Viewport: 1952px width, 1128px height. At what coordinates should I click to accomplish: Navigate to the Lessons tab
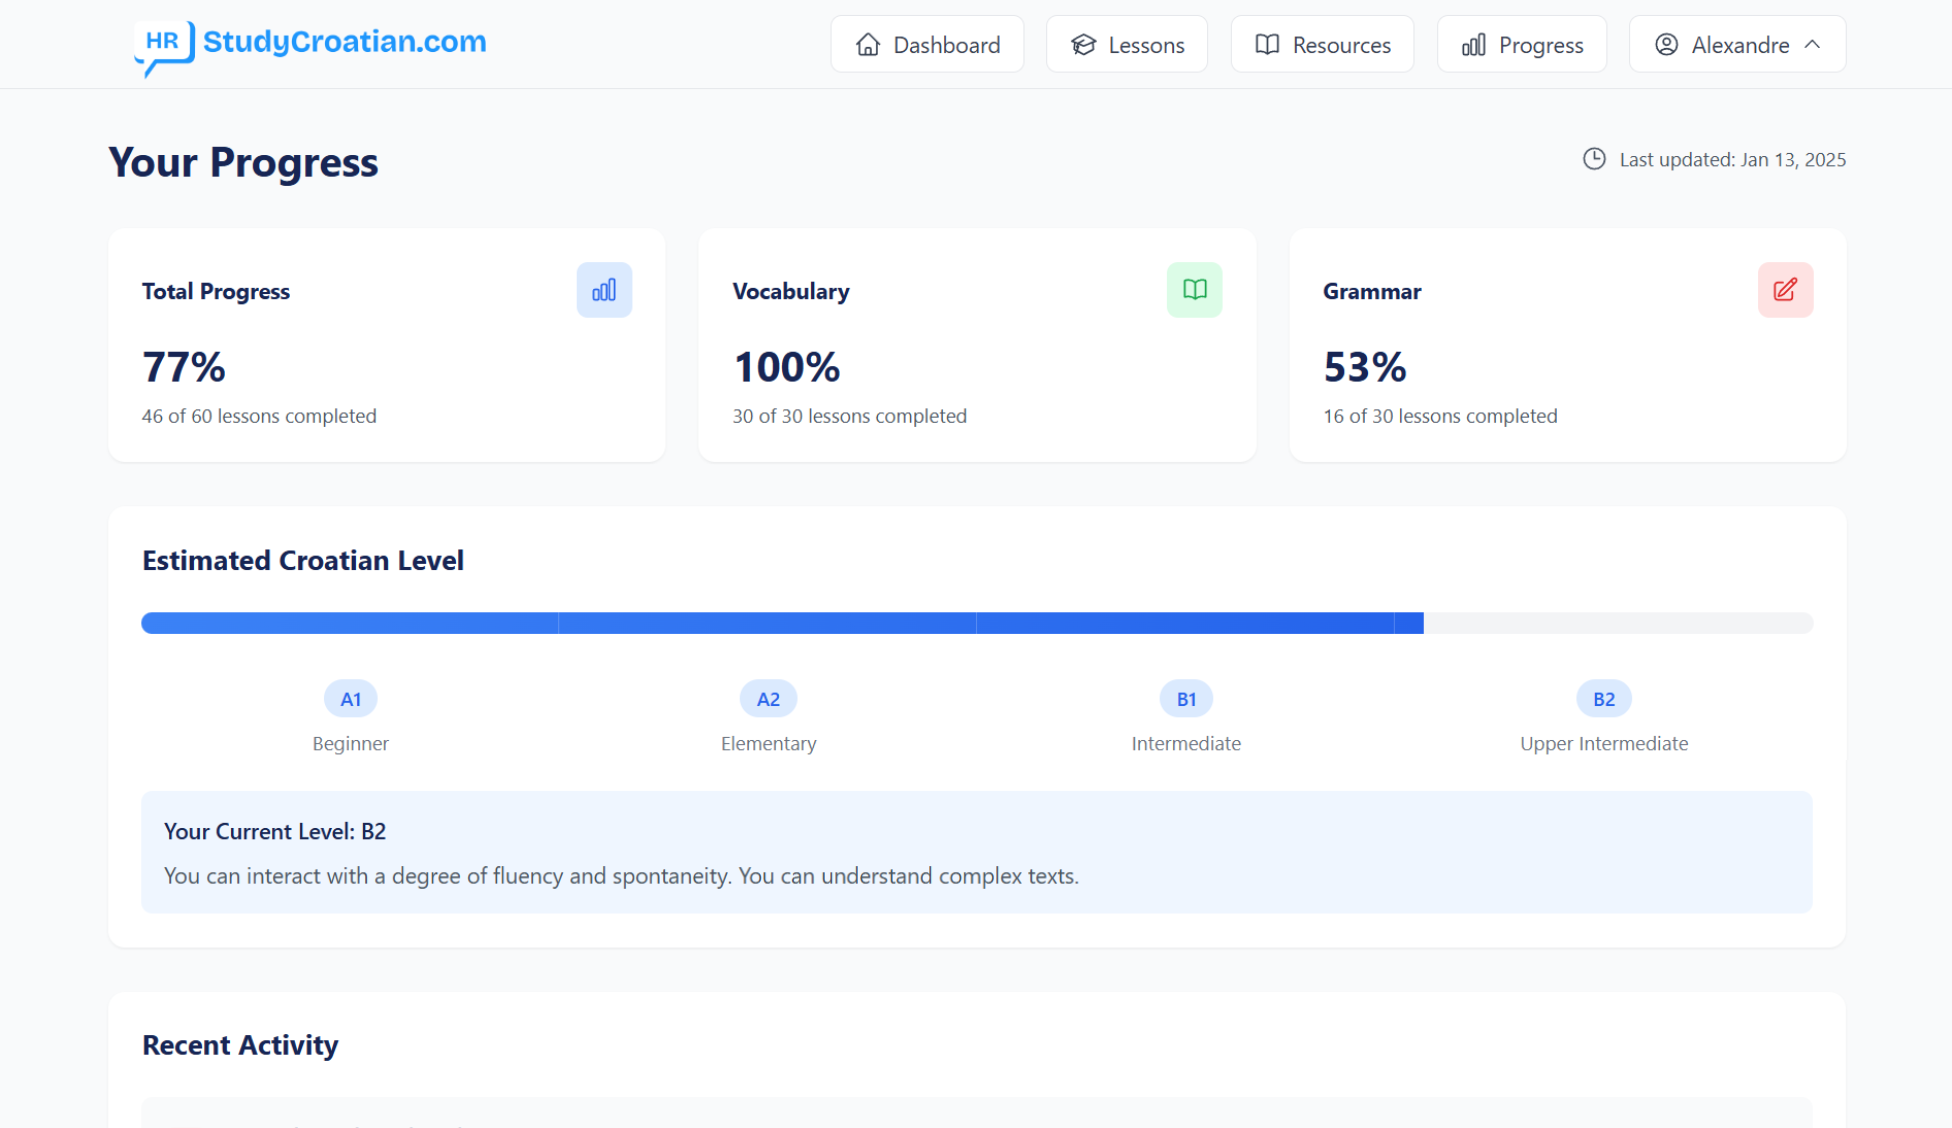(1126, 44)
